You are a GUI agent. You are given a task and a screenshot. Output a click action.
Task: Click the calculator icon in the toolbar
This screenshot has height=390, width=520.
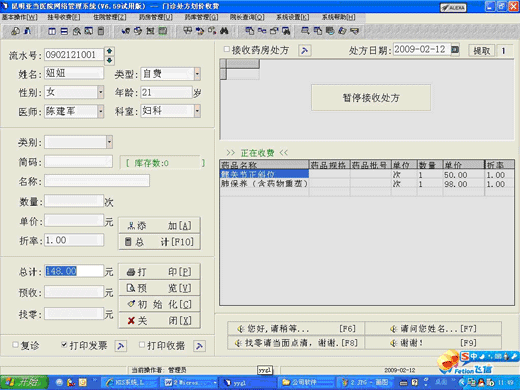(101, 31)
